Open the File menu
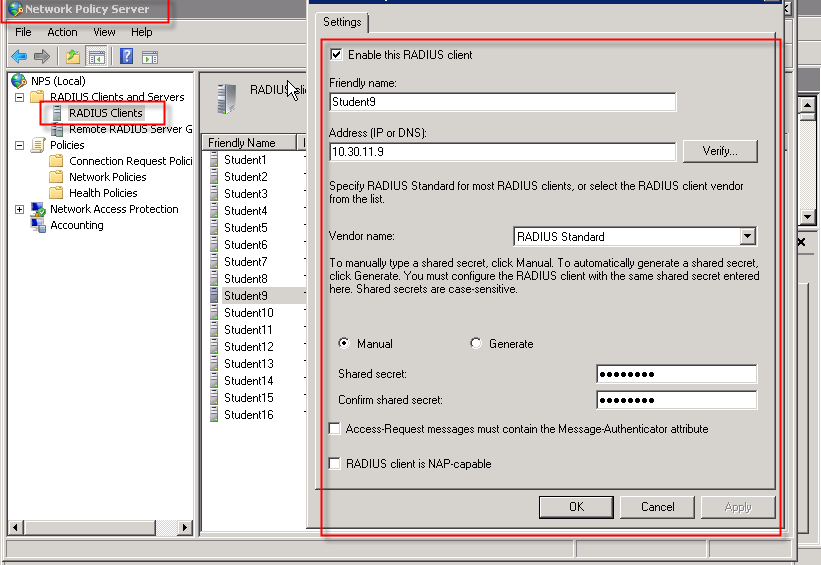This screenshot has width=821, height=565. [23, 32]
